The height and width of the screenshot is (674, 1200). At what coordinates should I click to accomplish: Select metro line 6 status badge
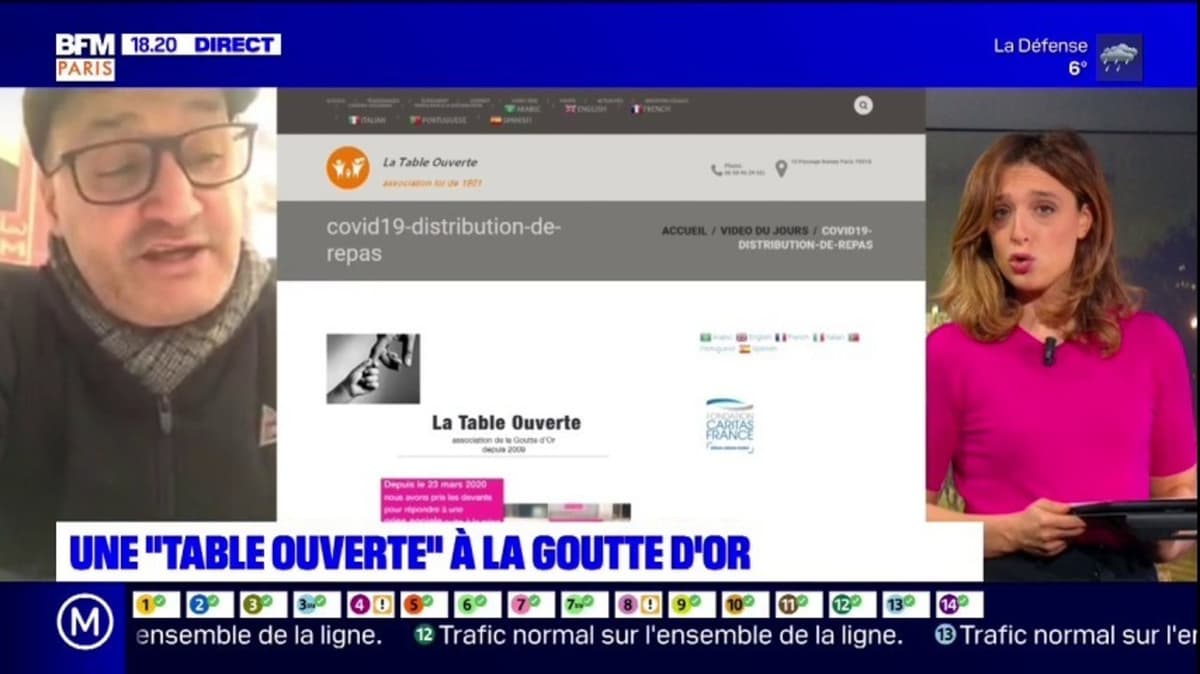point(478,604)
